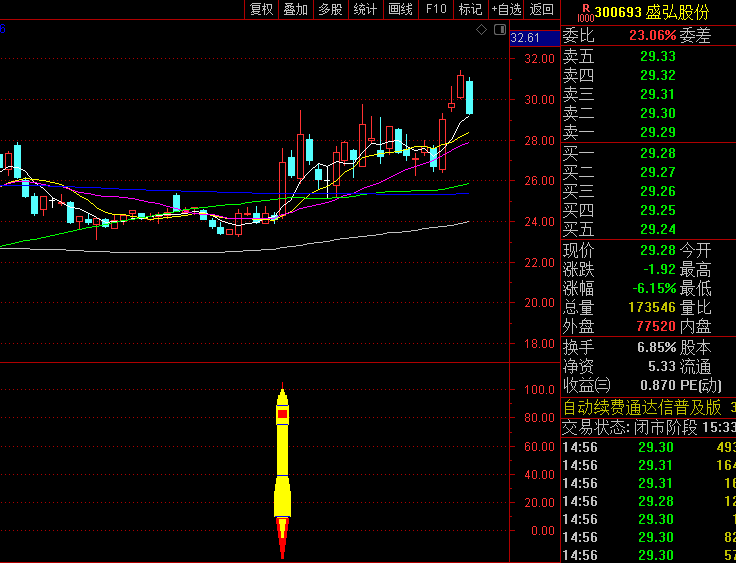Toggle the side panel square icon
Image resolution: width=736 pixels, height=563 pixels.
tap(500, 30)
